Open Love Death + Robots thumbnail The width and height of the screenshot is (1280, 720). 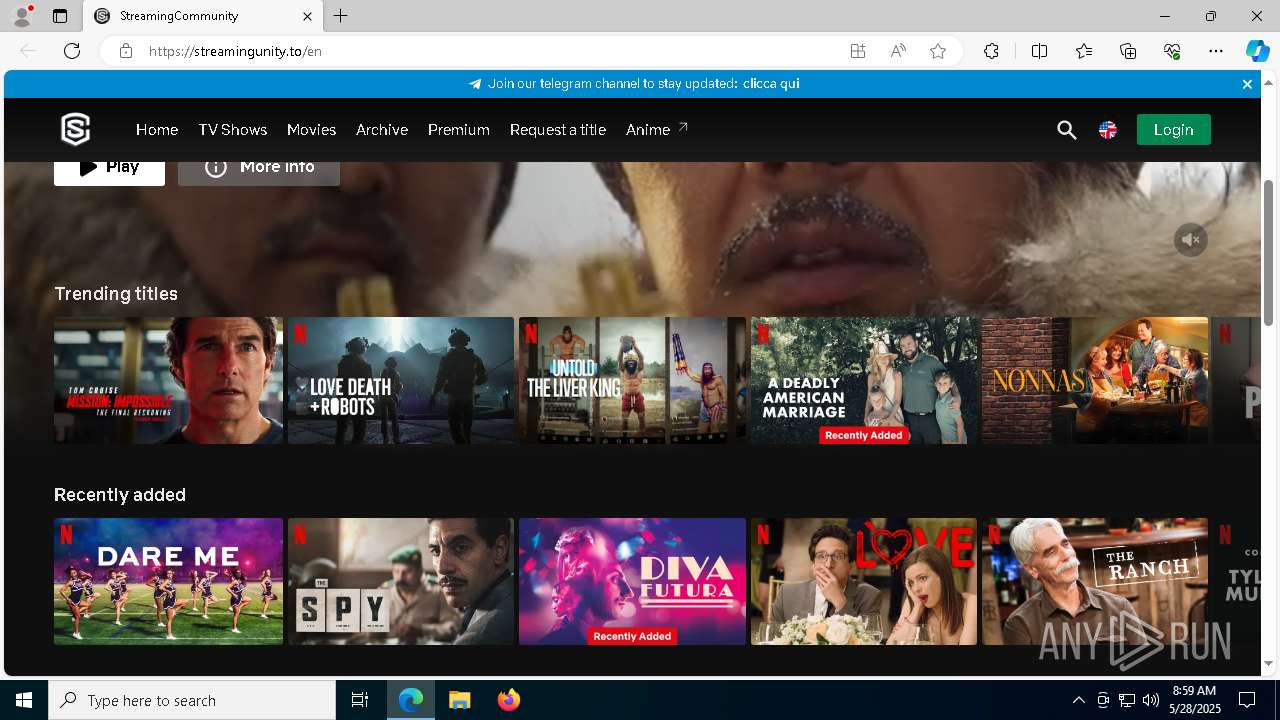coord(401,380)
